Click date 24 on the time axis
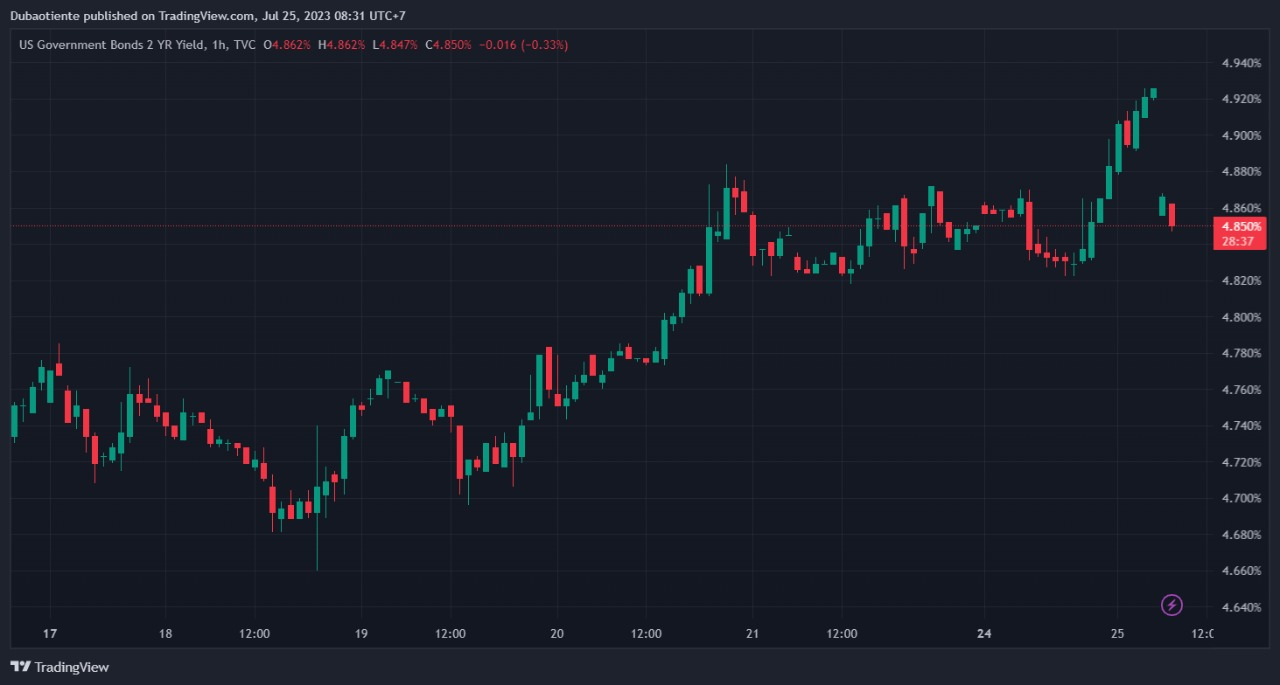 (x=984, y=633)
